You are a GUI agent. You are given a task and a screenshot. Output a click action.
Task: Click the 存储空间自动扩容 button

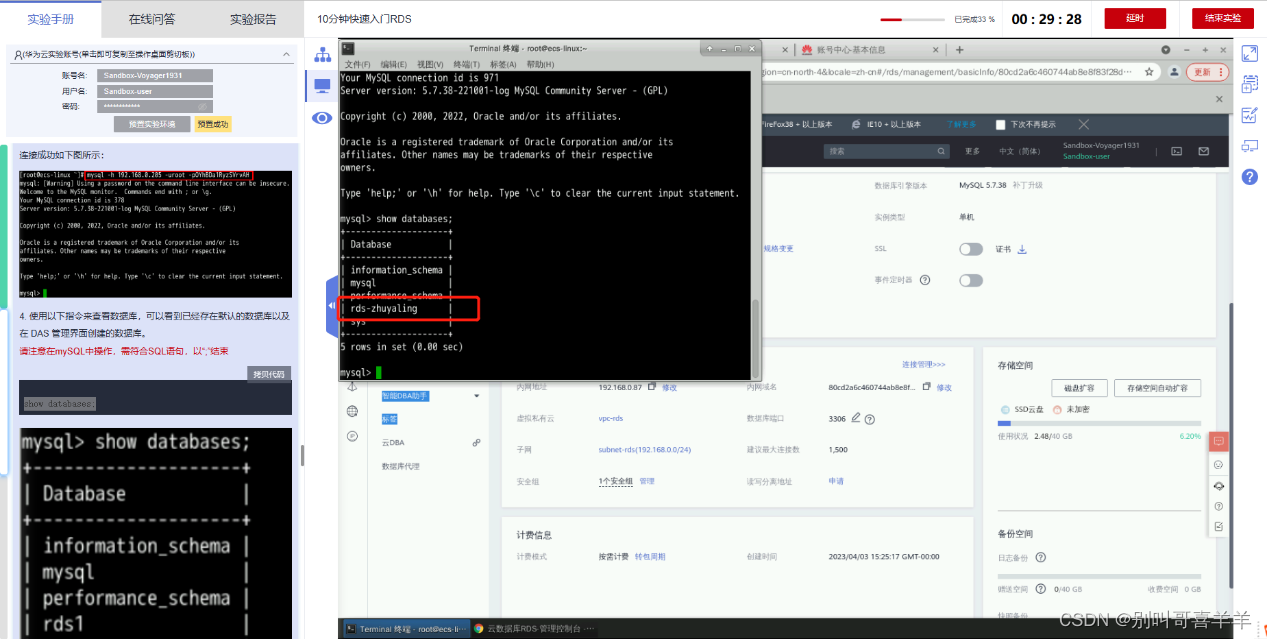[1157, 388]
